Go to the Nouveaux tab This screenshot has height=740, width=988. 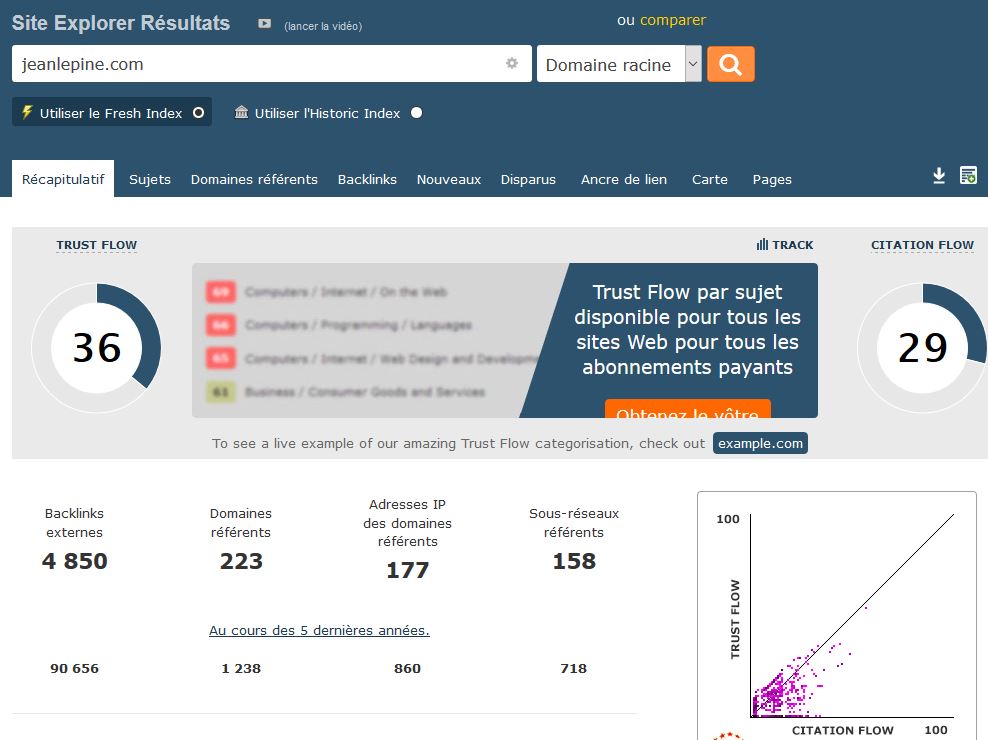click(449, 180)
